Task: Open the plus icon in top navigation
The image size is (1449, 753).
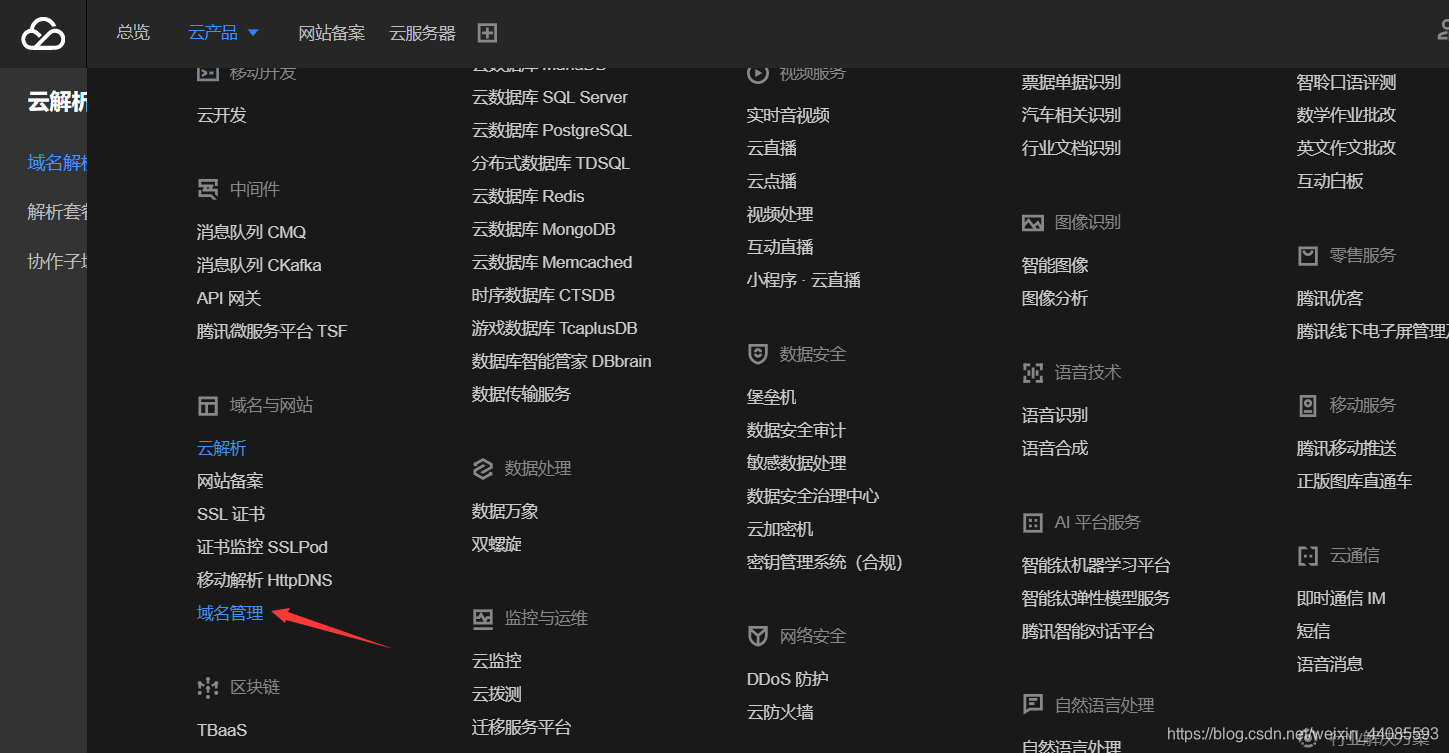Action: [x=487, y=33]
